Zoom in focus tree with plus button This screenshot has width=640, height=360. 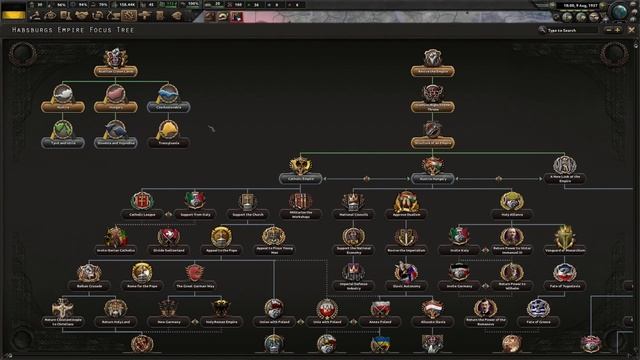point(618,30)
